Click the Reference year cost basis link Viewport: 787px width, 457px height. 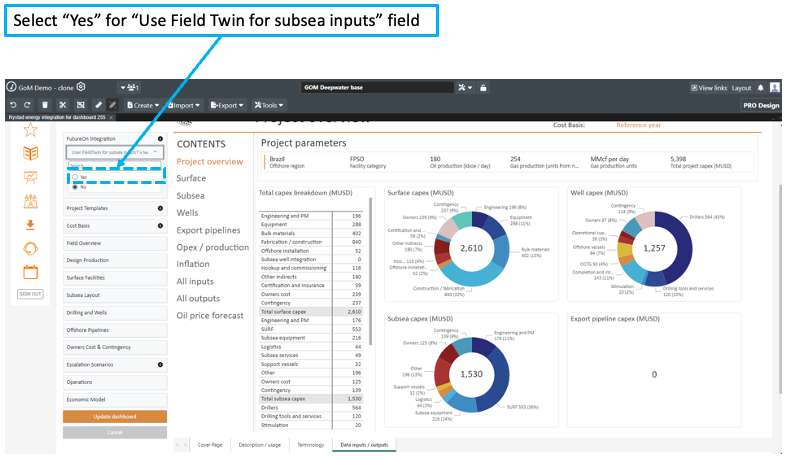pyautogui.click(x=638, y=125)
